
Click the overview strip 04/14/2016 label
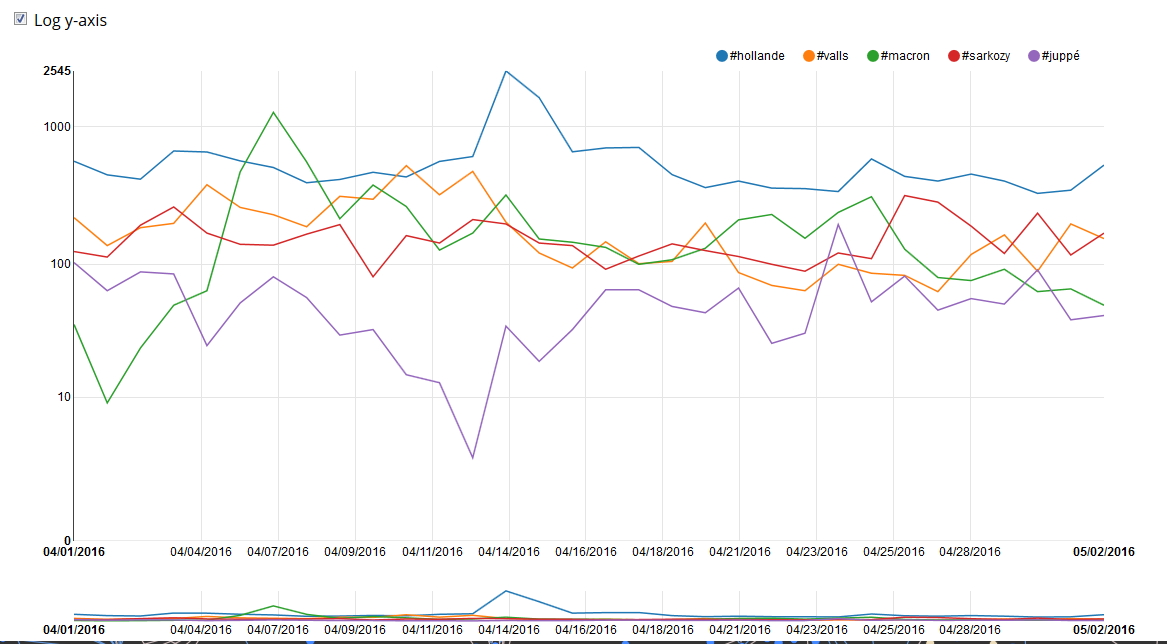[x=509, y=630]
